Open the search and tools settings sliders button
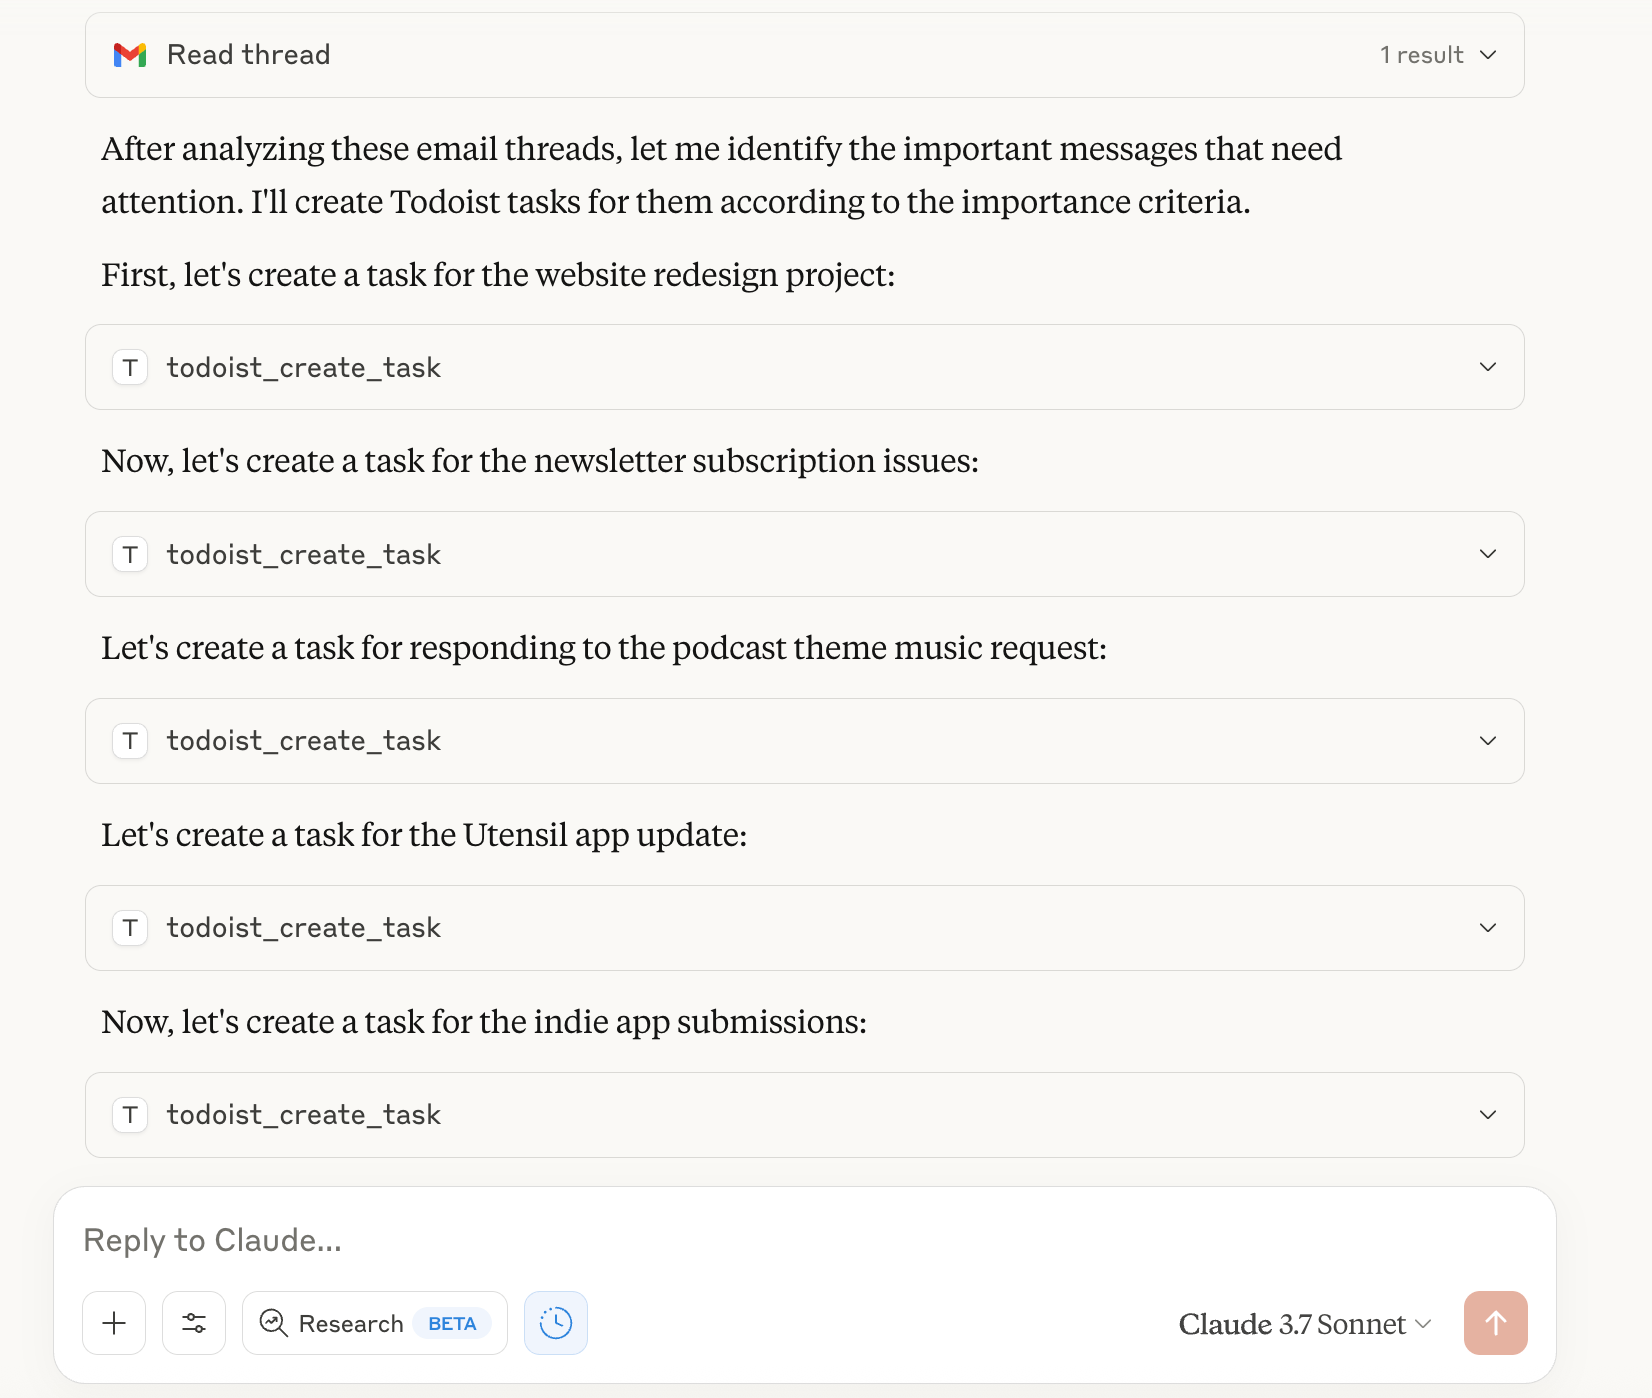 (x=194, y=1323)
